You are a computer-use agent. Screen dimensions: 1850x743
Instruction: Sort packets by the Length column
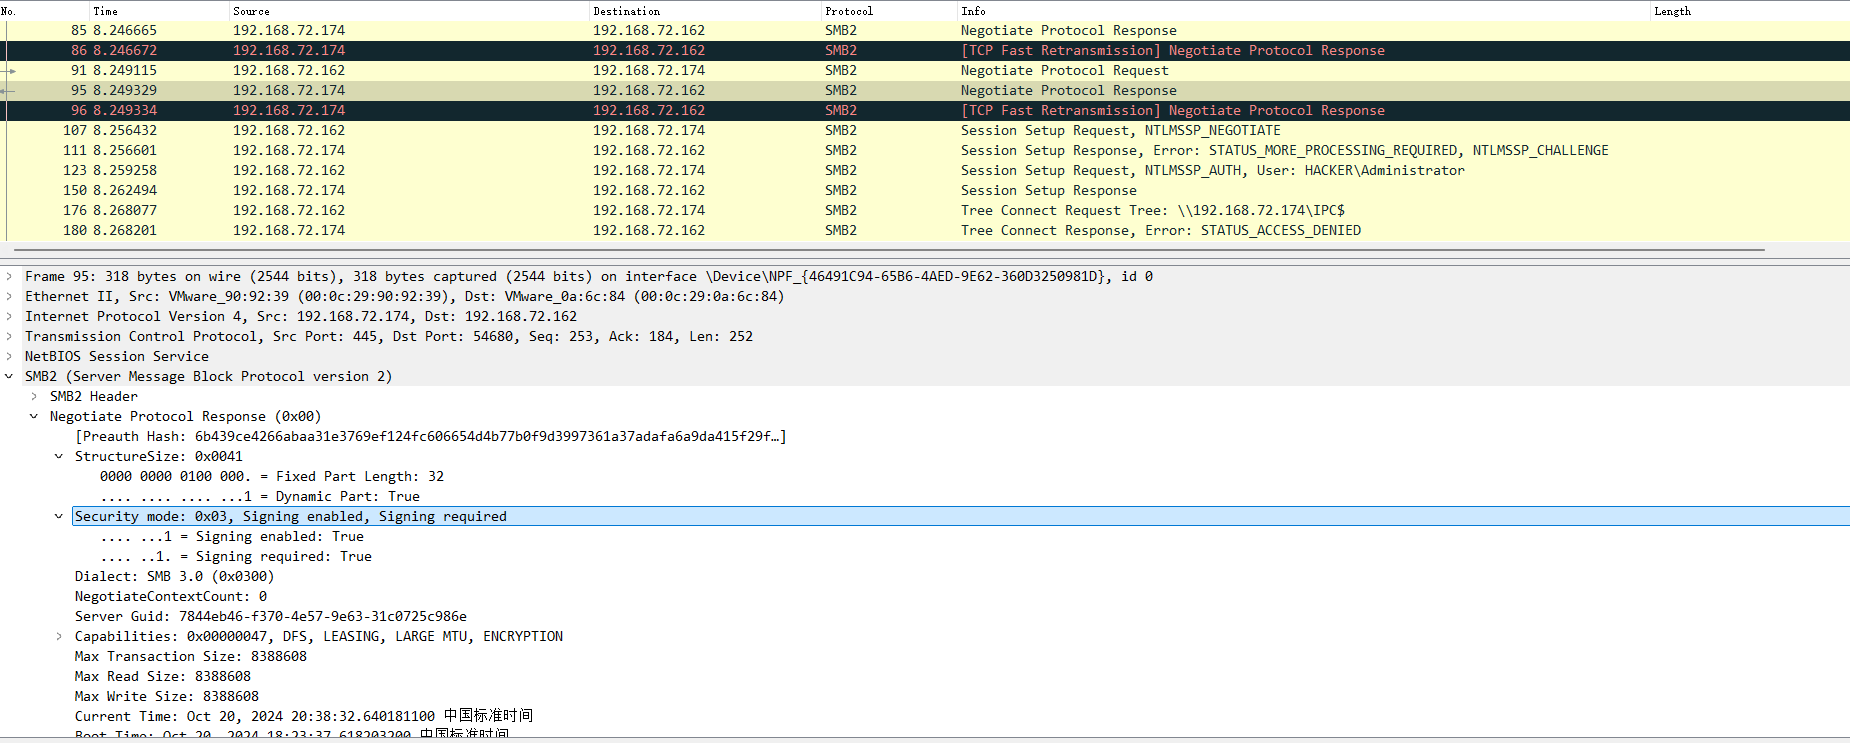click(x=1750, y=11)
